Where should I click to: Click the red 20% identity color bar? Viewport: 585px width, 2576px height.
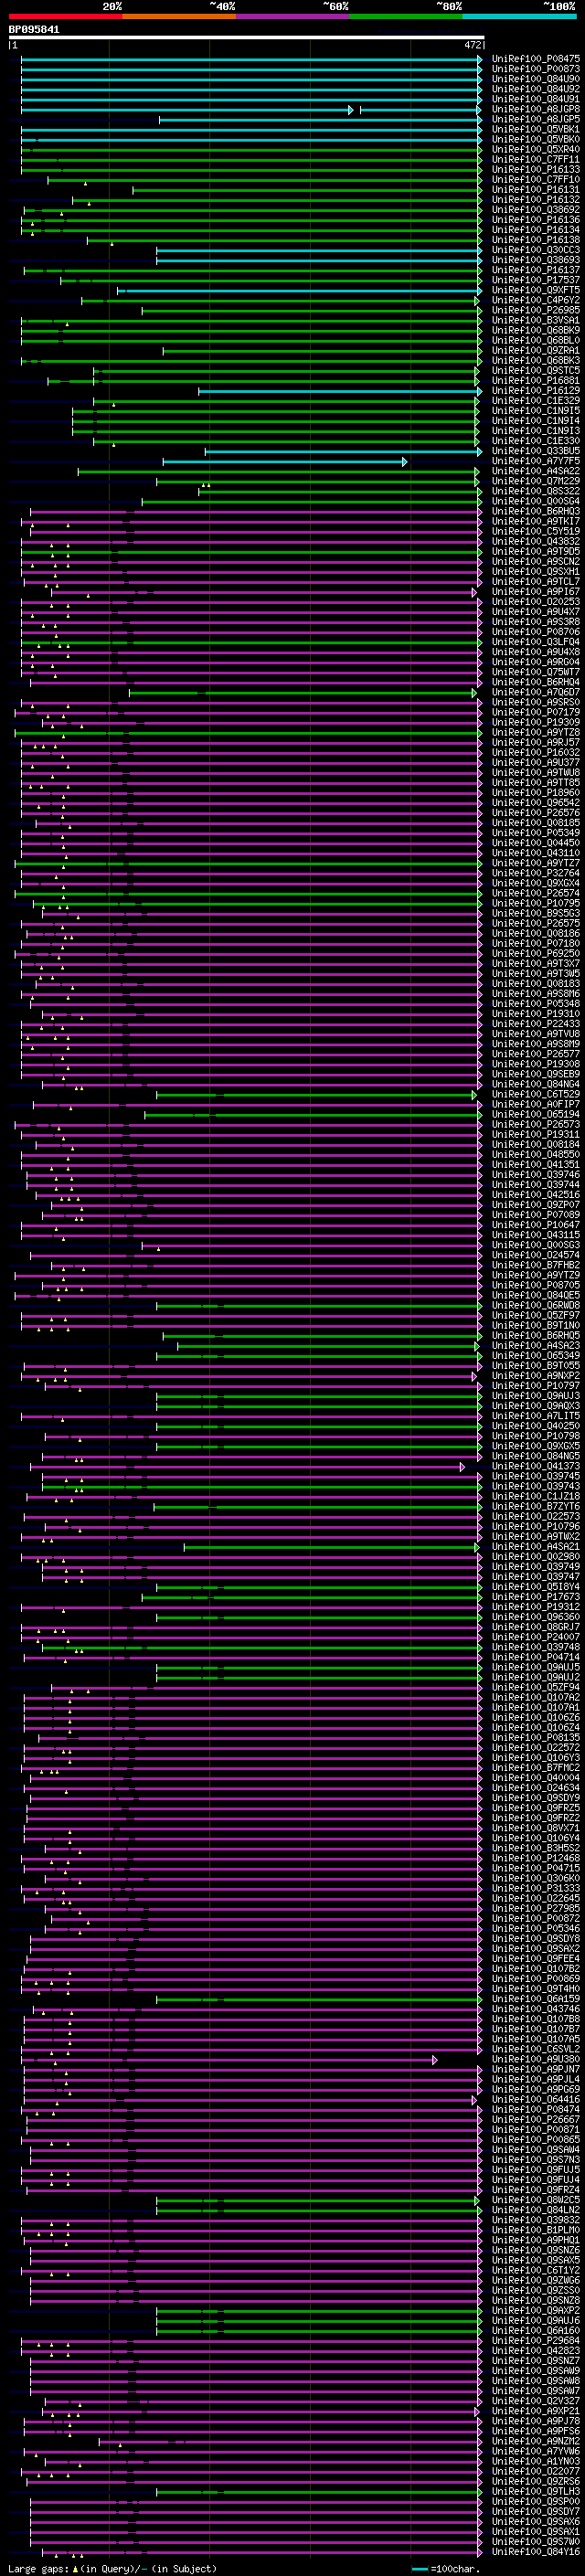pyautogui.click(x=65, y=16)
